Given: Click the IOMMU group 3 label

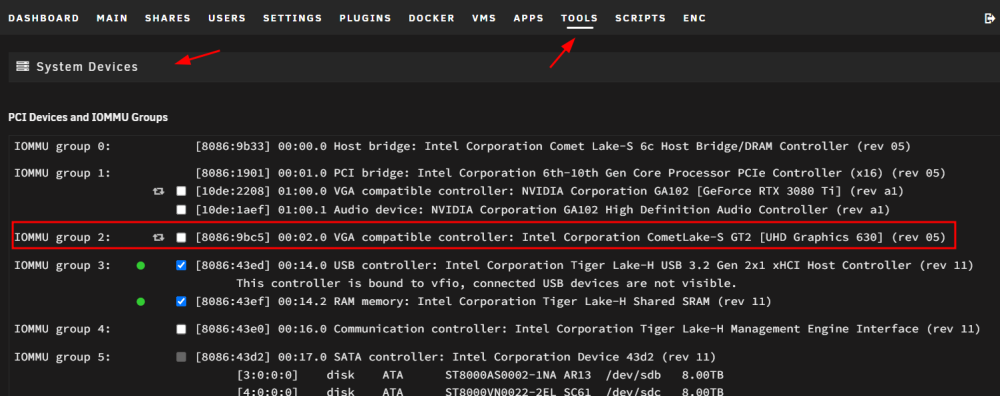Looking at the screenshot, I should 62,265.
